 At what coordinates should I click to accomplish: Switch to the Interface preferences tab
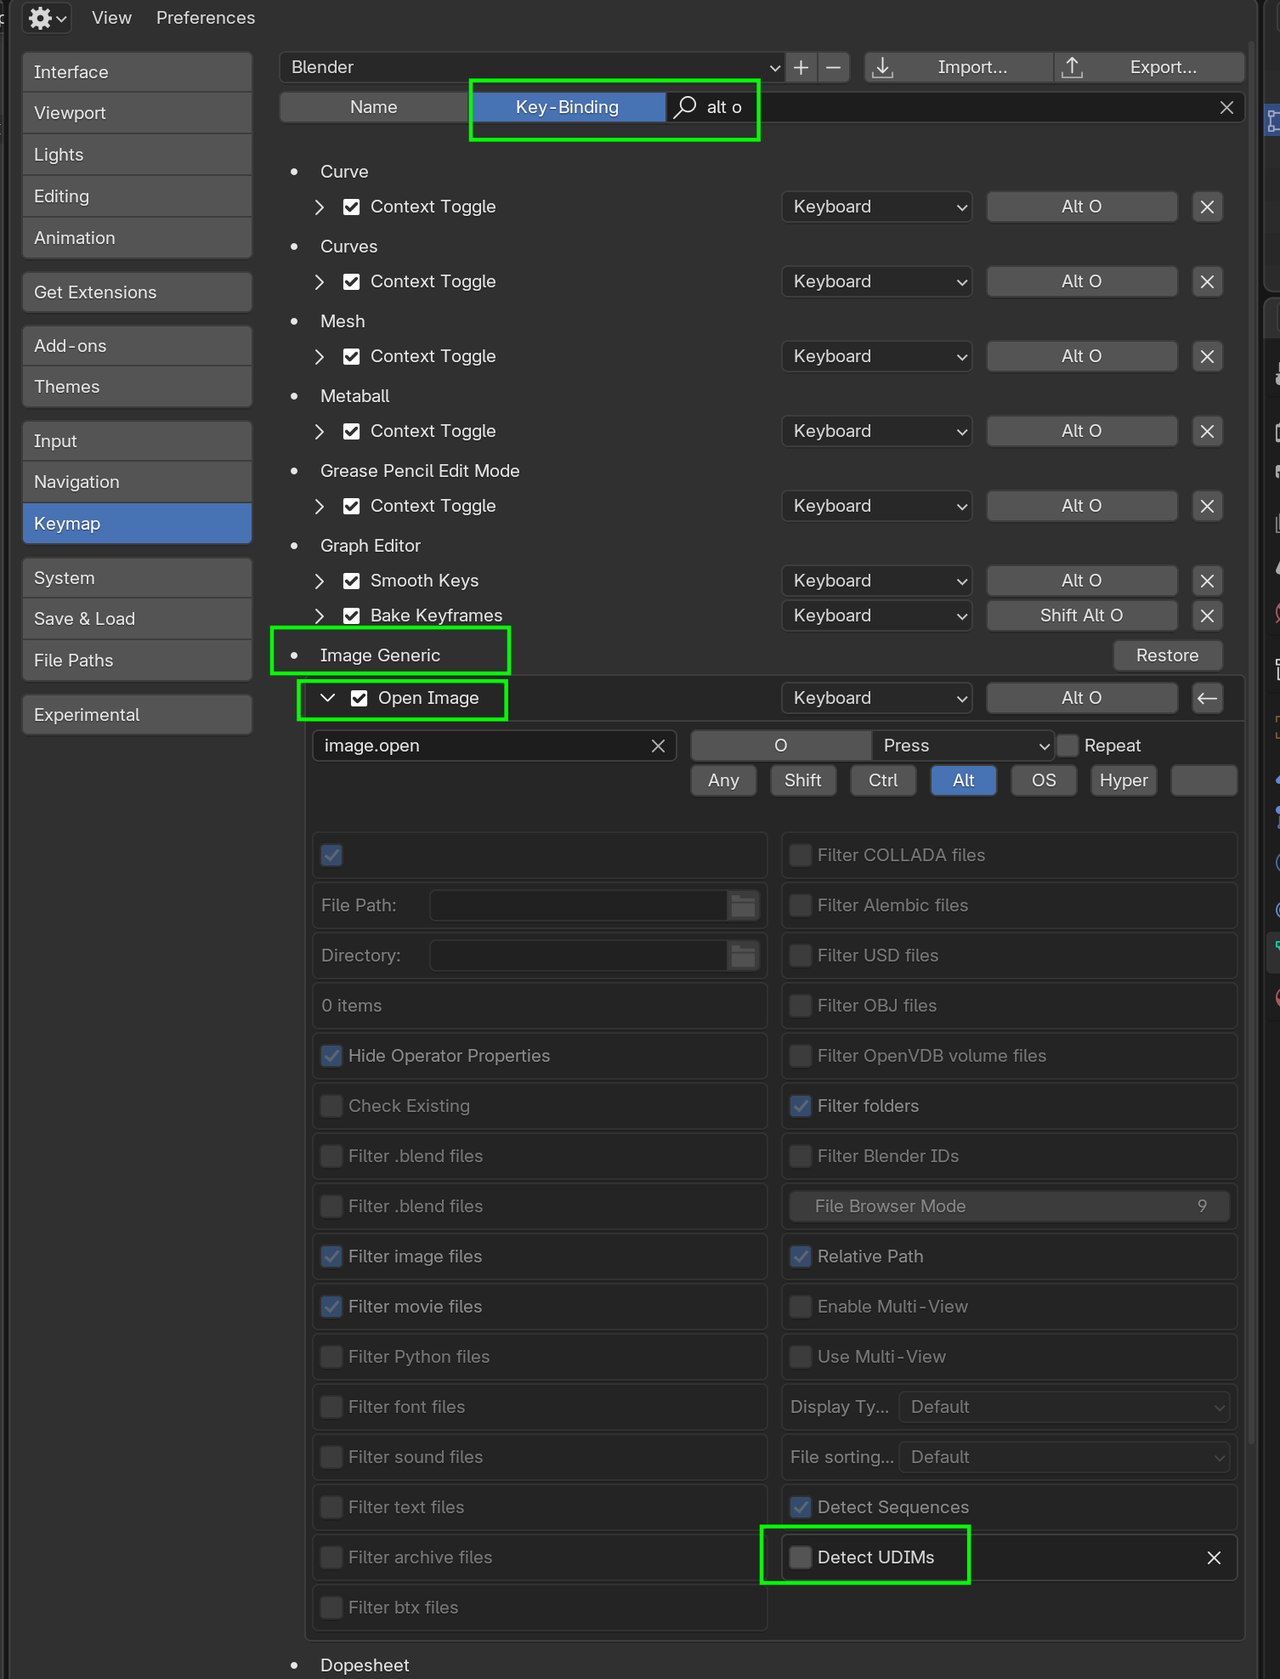click(x=137, y=72)
